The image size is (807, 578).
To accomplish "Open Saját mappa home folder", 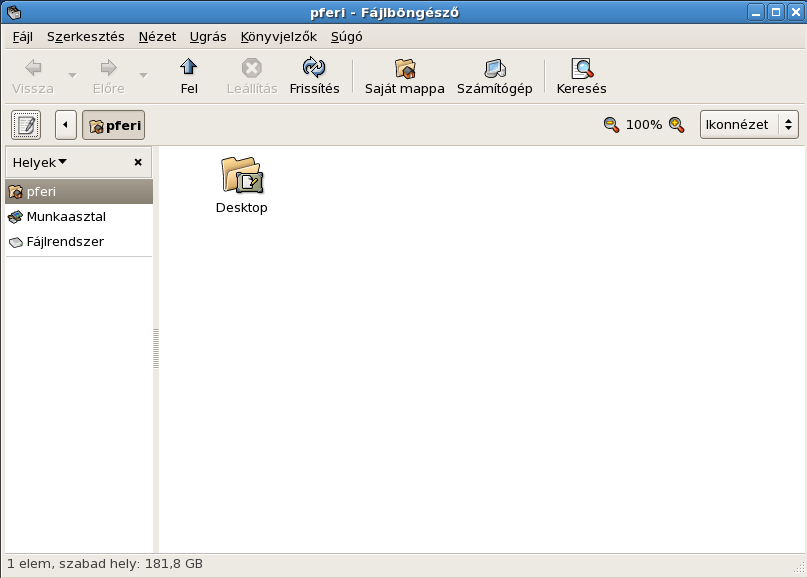I will tap(404, 68).
